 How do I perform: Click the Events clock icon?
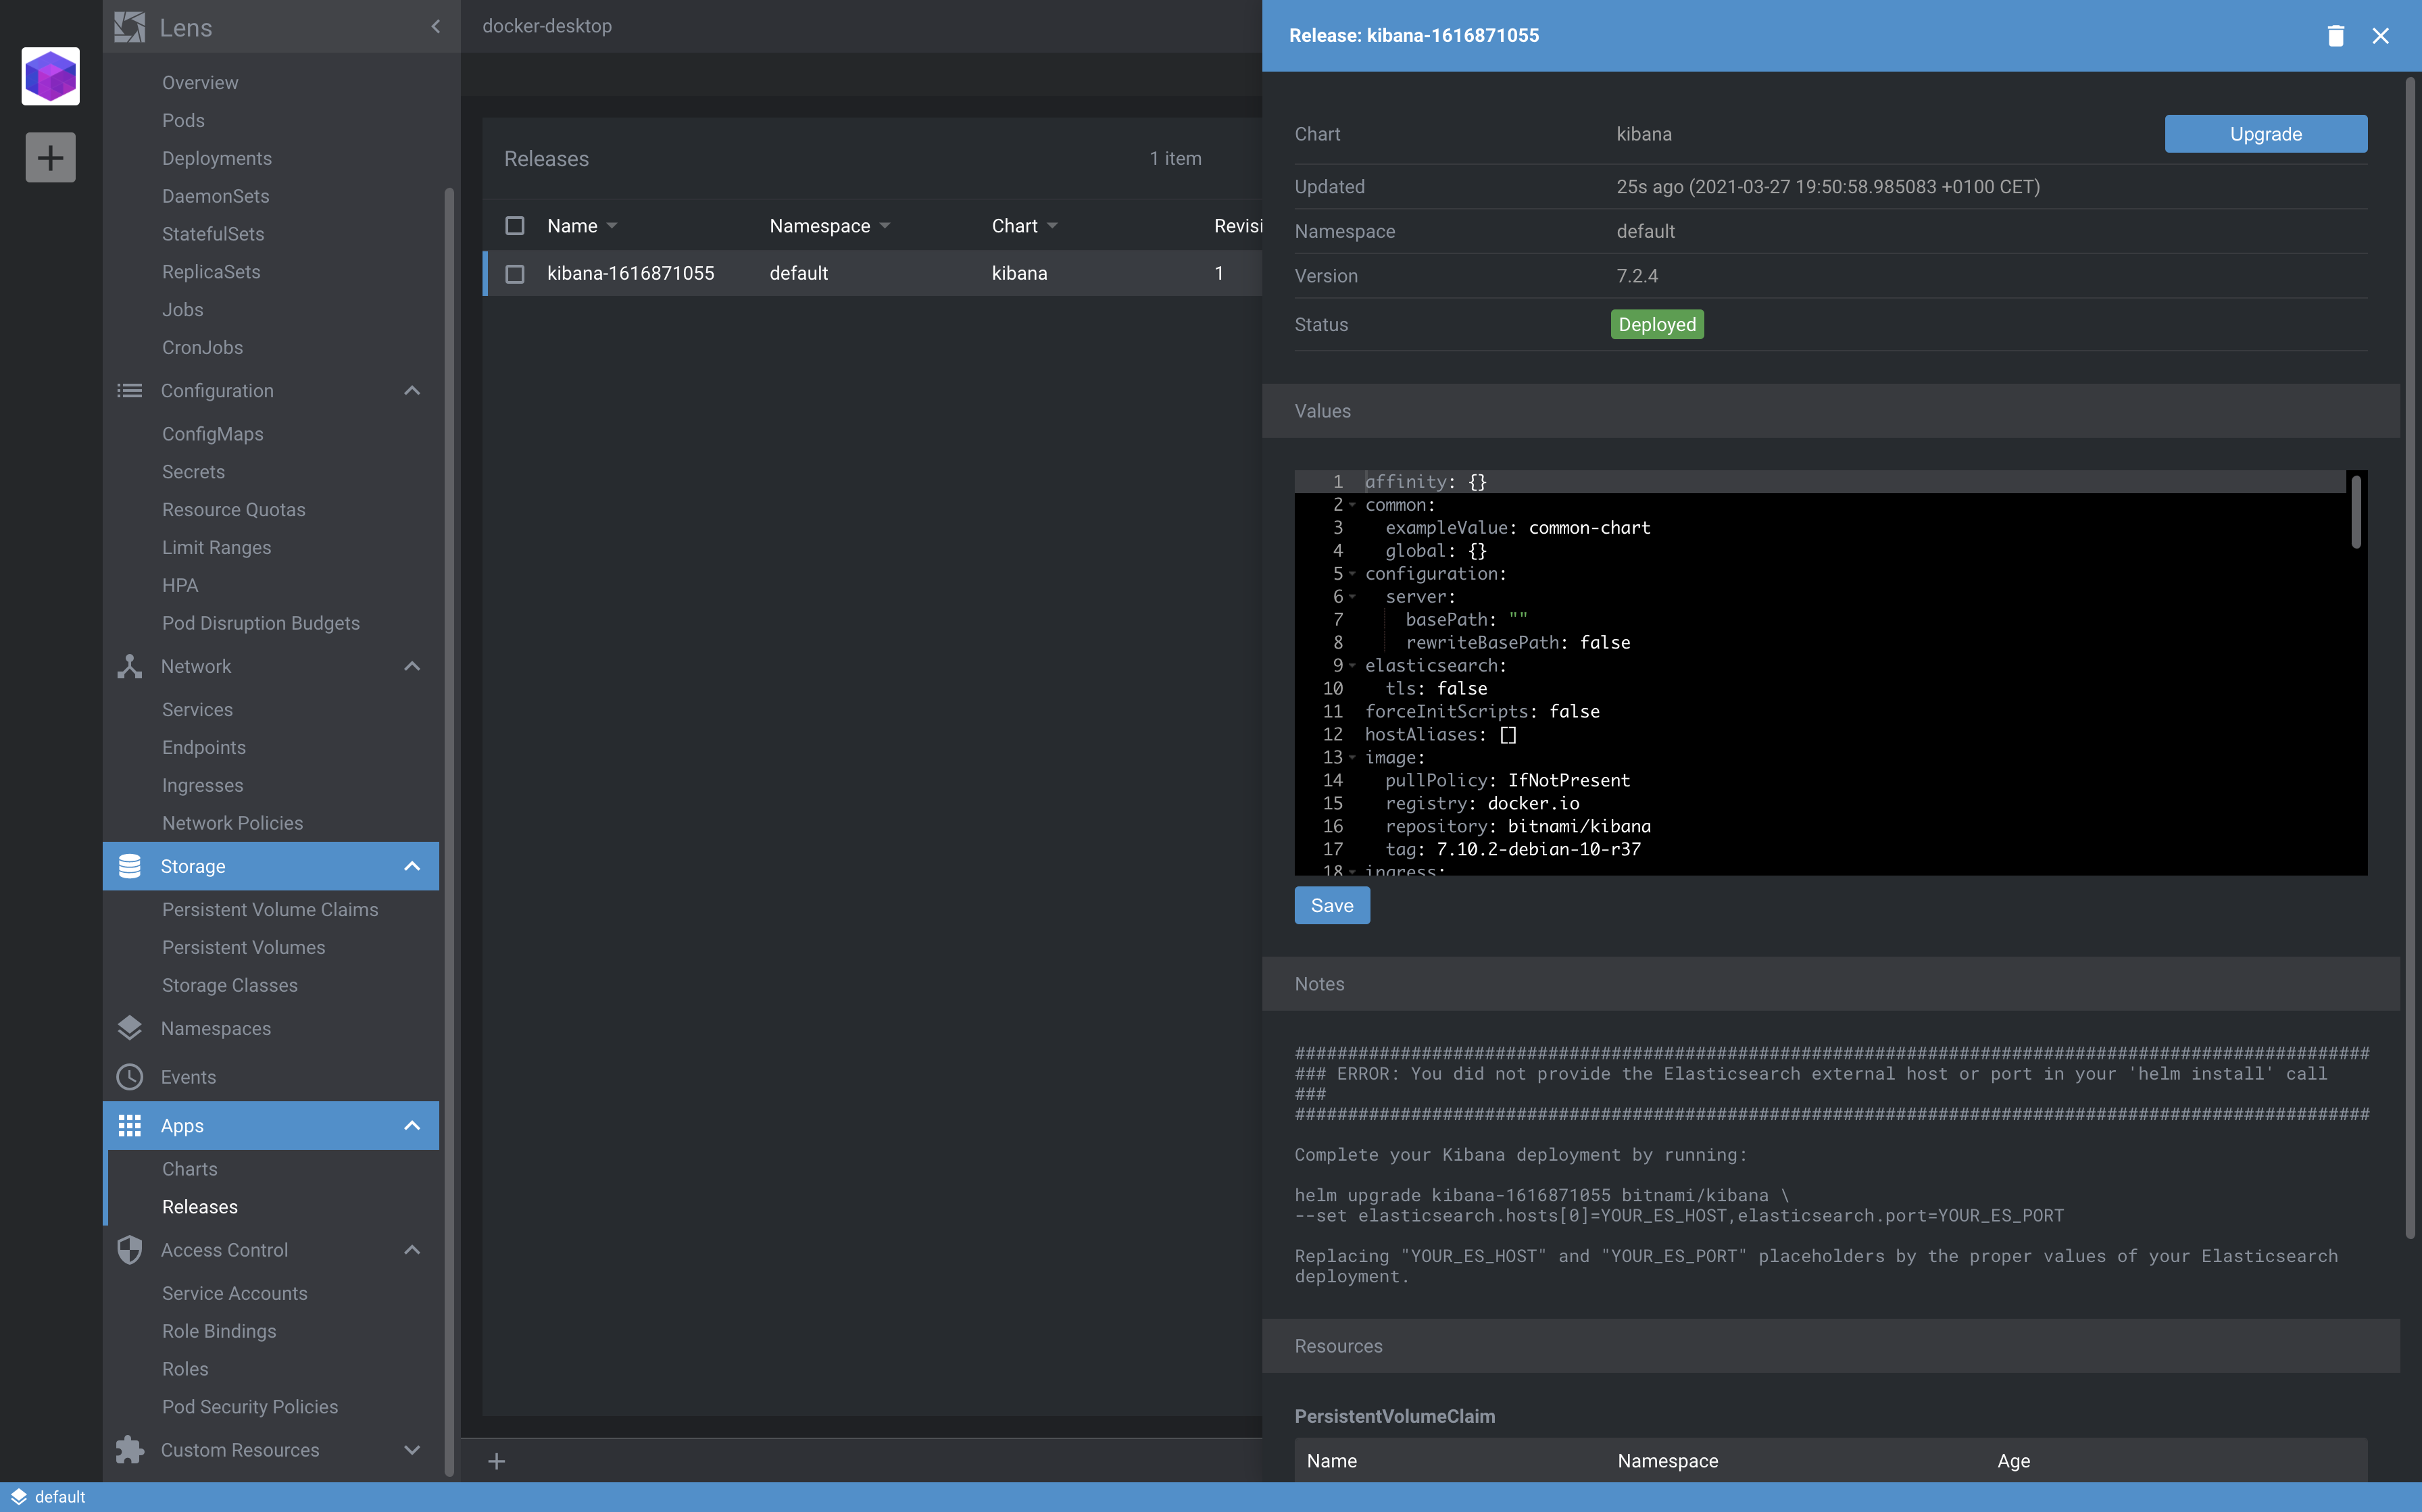129,1077
